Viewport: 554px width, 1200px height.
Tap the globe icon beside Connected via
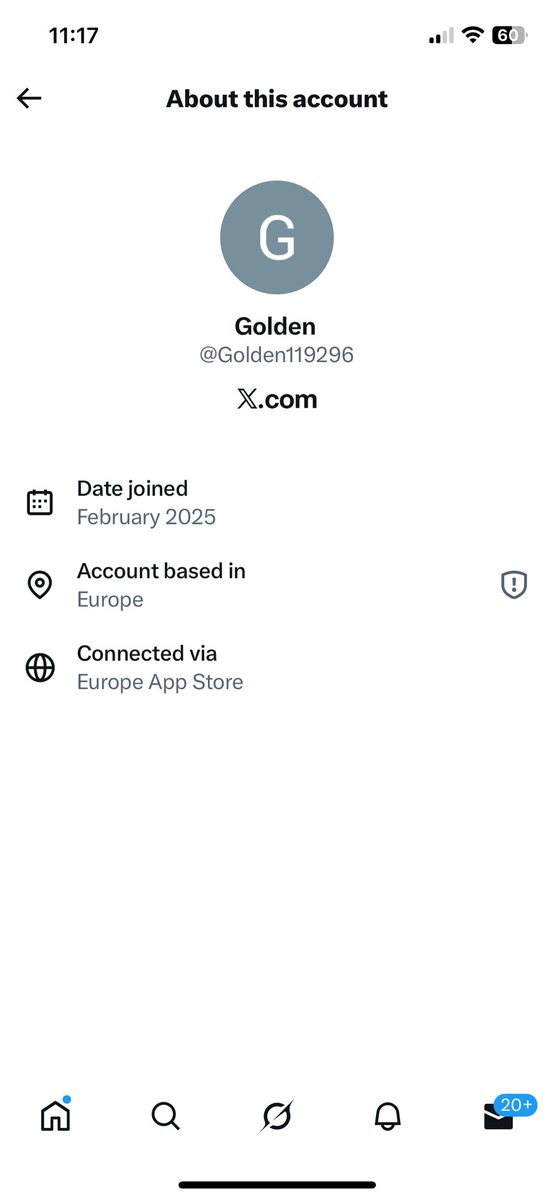coord(40,668)
